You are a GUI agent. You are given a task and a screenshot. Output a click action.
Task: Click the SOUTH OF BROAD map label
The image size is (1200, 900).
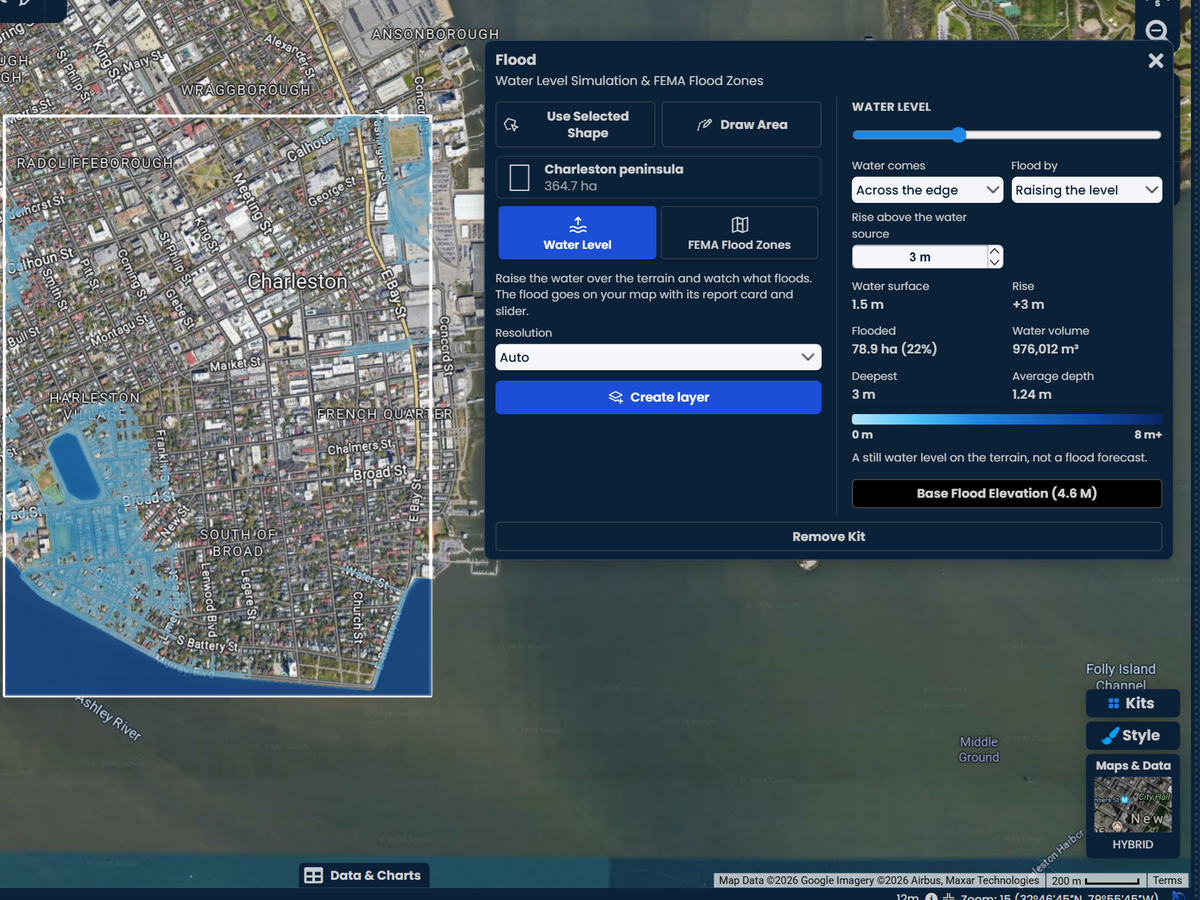click(x=238, y=543)
